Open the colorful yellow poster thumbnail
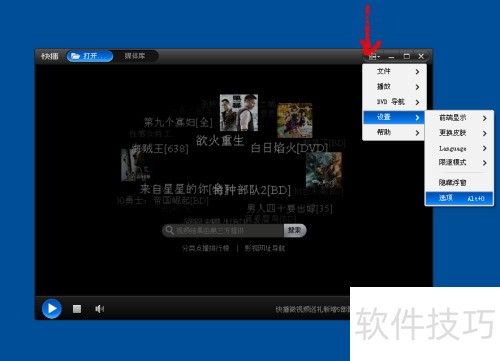The height and width of the screenshot is (361, 500). coord(295,120)
